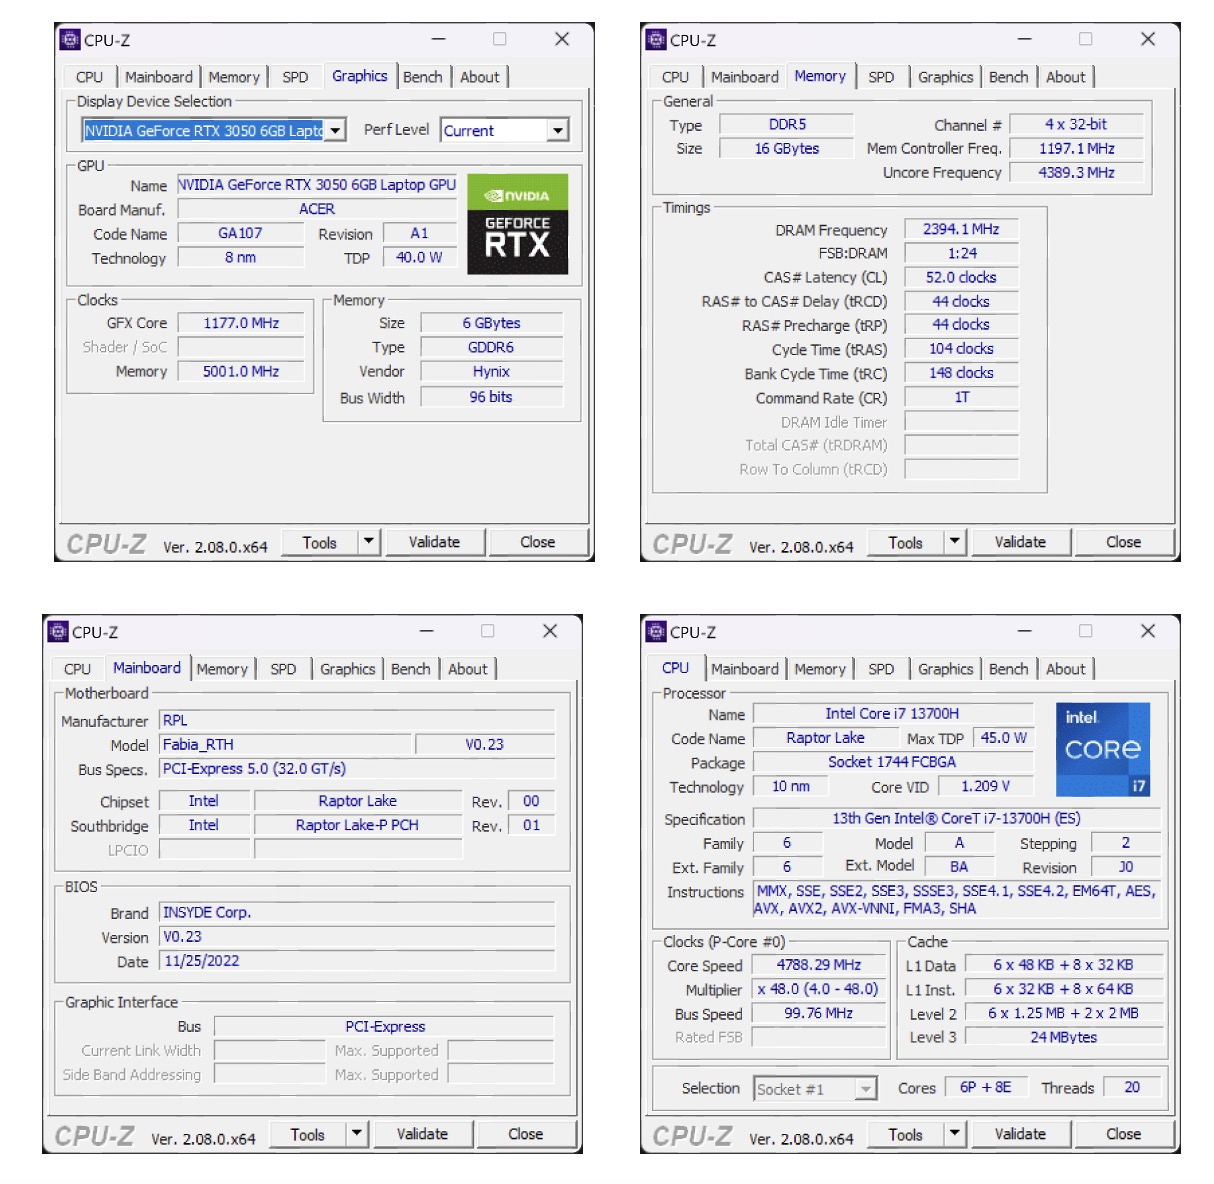Open Tools dropdown arrow in Mainboard window
Viewport: 1214px width, 1184px height.
(357, 1134)
